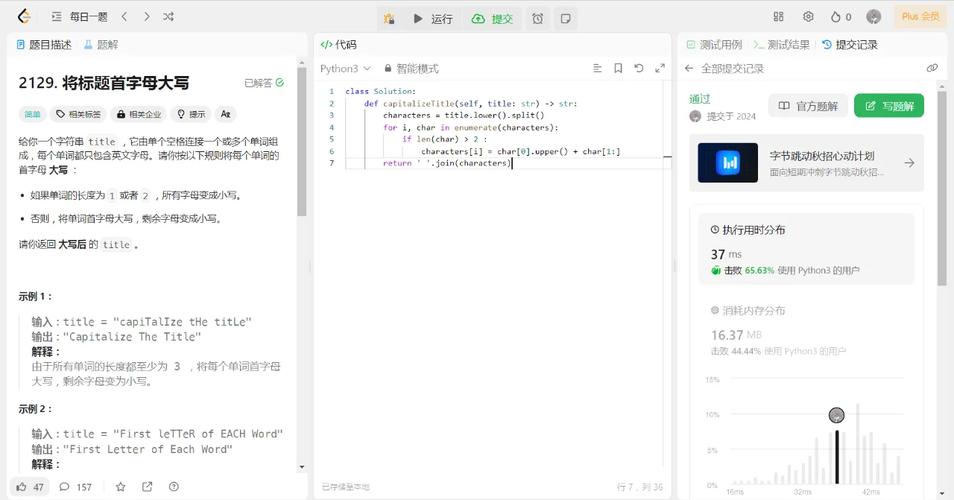Like the problem thumbs-up 47

pyautogui.click(x=30, y=487)
